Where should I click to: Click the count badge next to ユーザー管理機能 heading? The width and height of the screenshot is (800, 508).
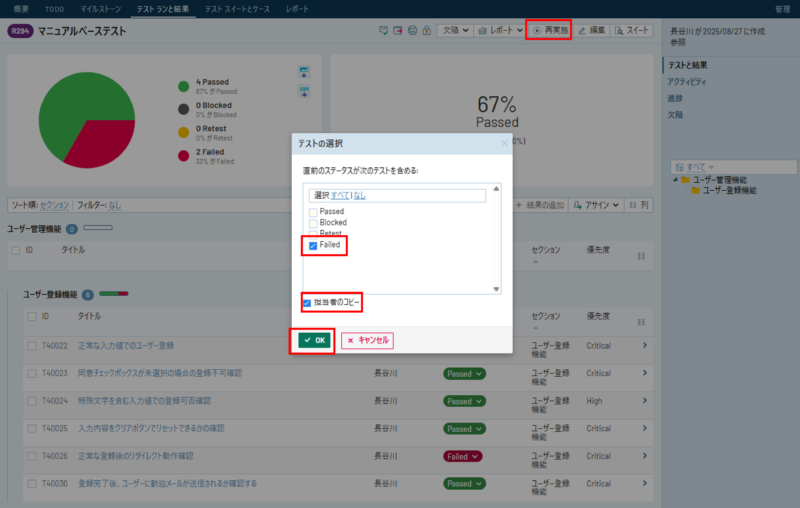72,229
